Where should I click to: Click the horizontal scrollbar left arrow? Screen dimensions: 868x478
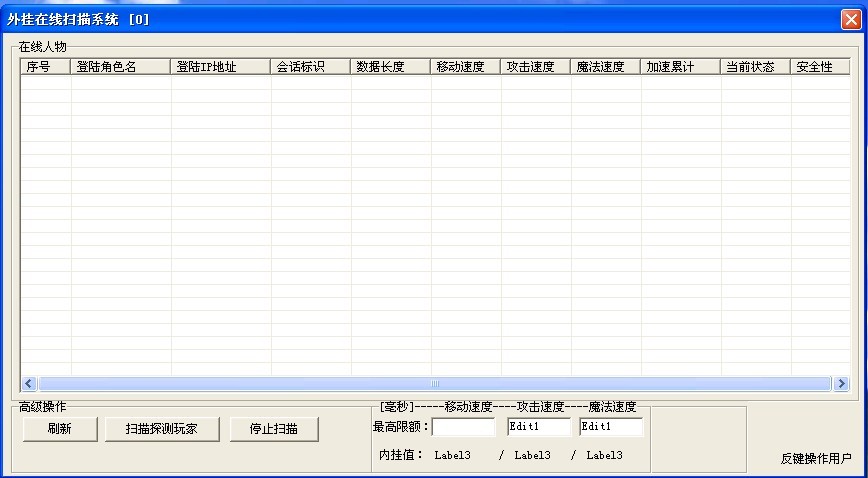[29, 384]
